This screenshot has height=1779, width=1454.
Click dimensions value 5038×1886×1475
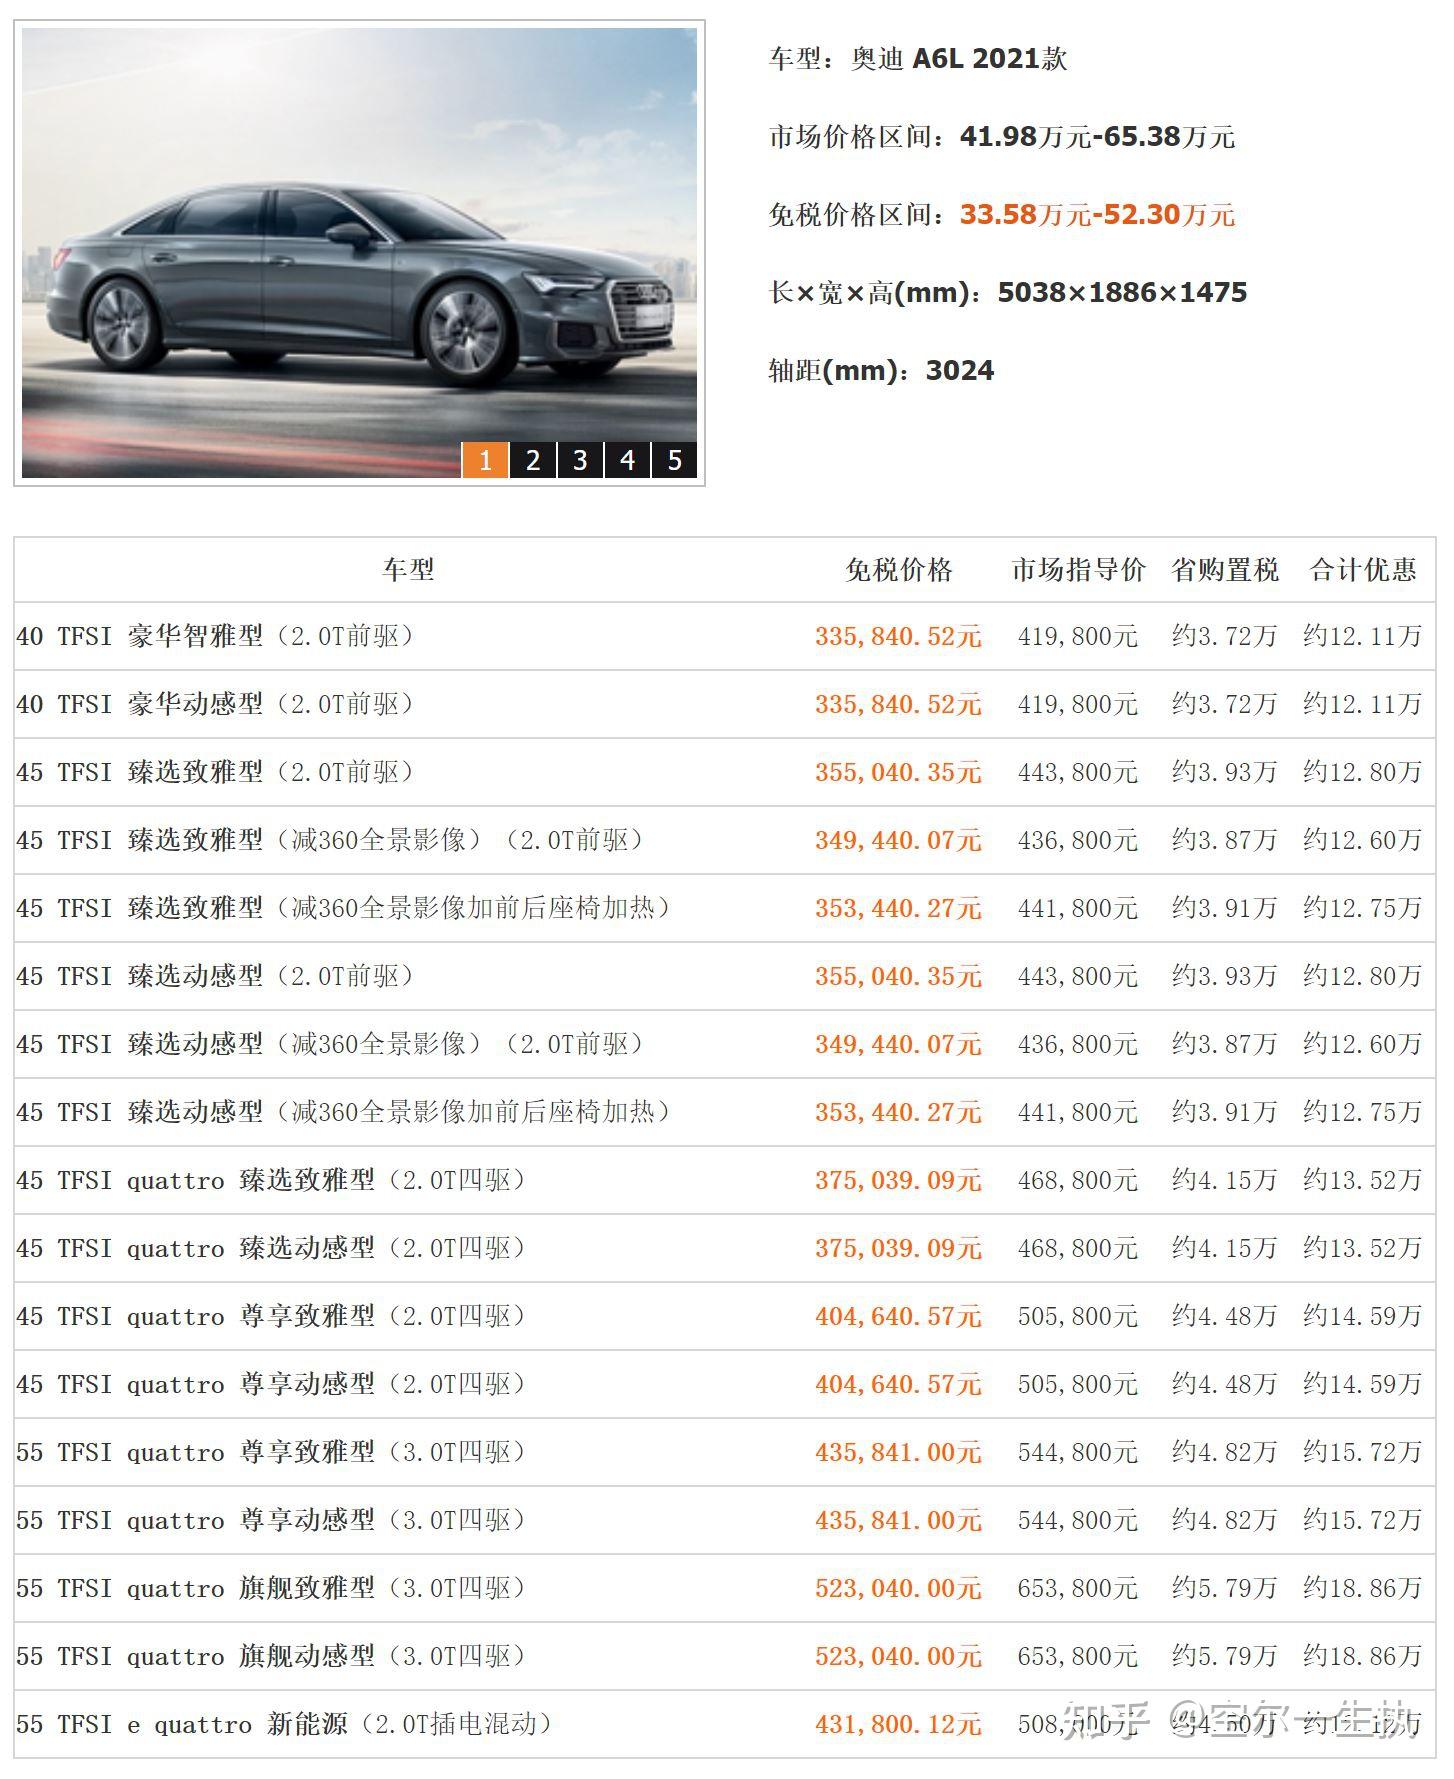pyautogui.click(x=1122, y=293)
